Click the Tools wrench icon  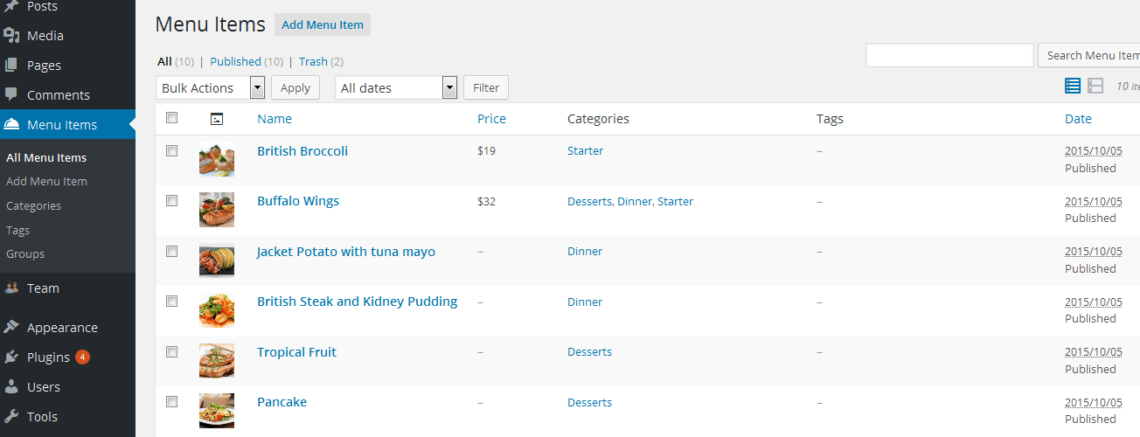click(x=11, y=417)
